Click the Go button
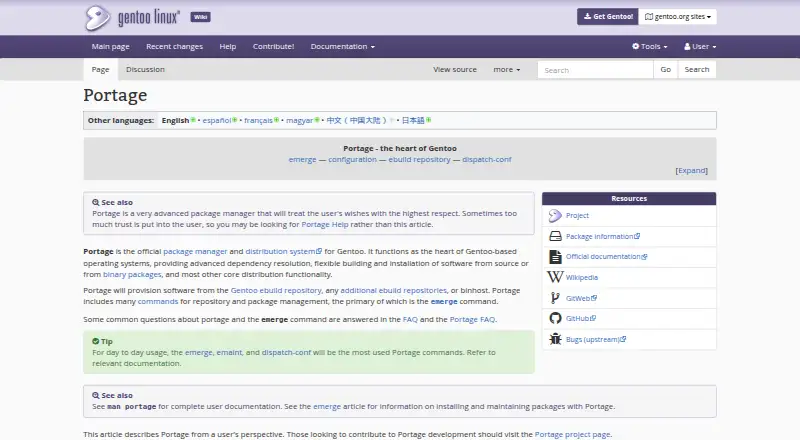This screenshot has width=800, height=440. [665, 69]
